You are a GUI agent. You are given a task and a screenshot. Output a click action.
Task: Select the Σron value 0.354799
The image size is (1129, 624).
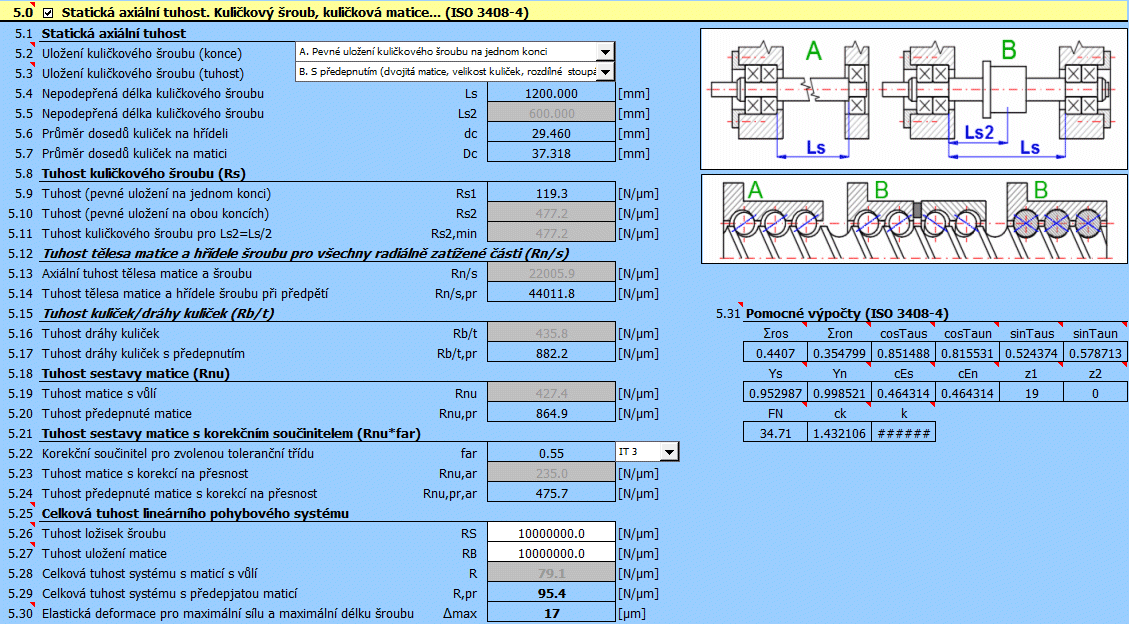(x=840, y=353)
